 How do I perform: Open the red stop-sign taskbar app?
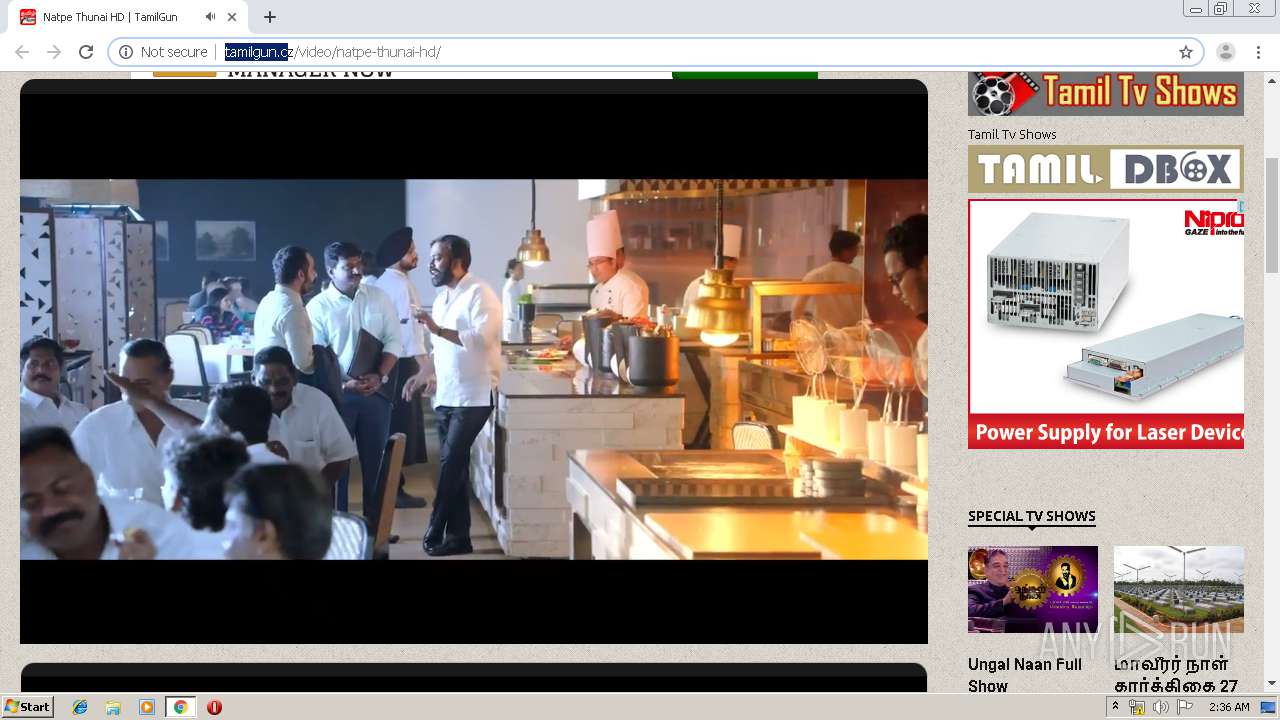[x=214, y=707]
